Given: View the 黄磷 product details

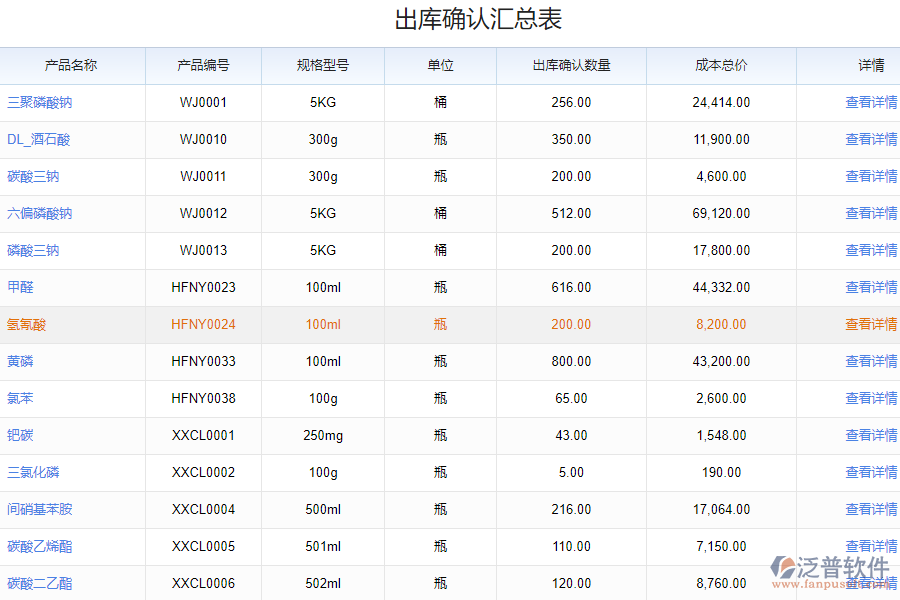Looking at the screenshot, I should click(17, 361).
